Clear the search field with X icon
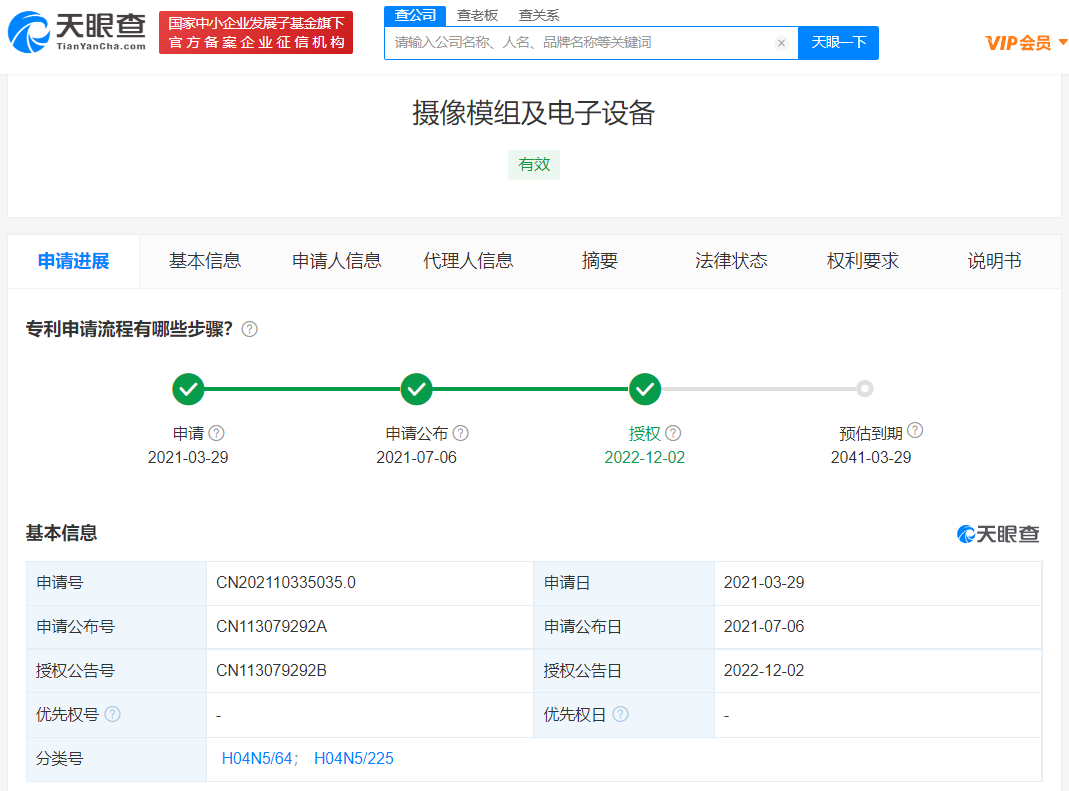Viewport: 1069px width, 791px height. (781, 43)
